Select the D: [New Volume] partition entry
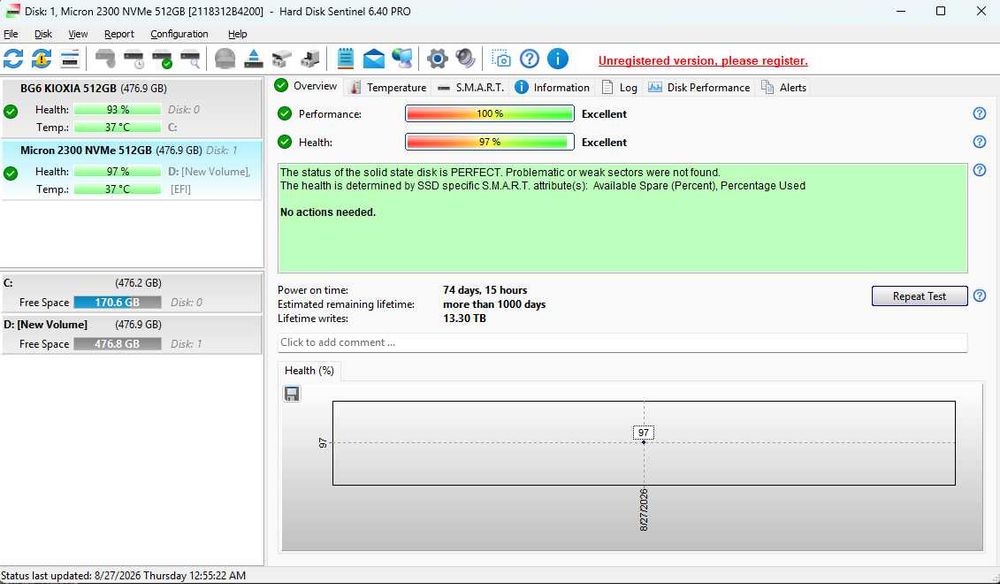This screenshot has width=1000, height=584. [131, 333]
